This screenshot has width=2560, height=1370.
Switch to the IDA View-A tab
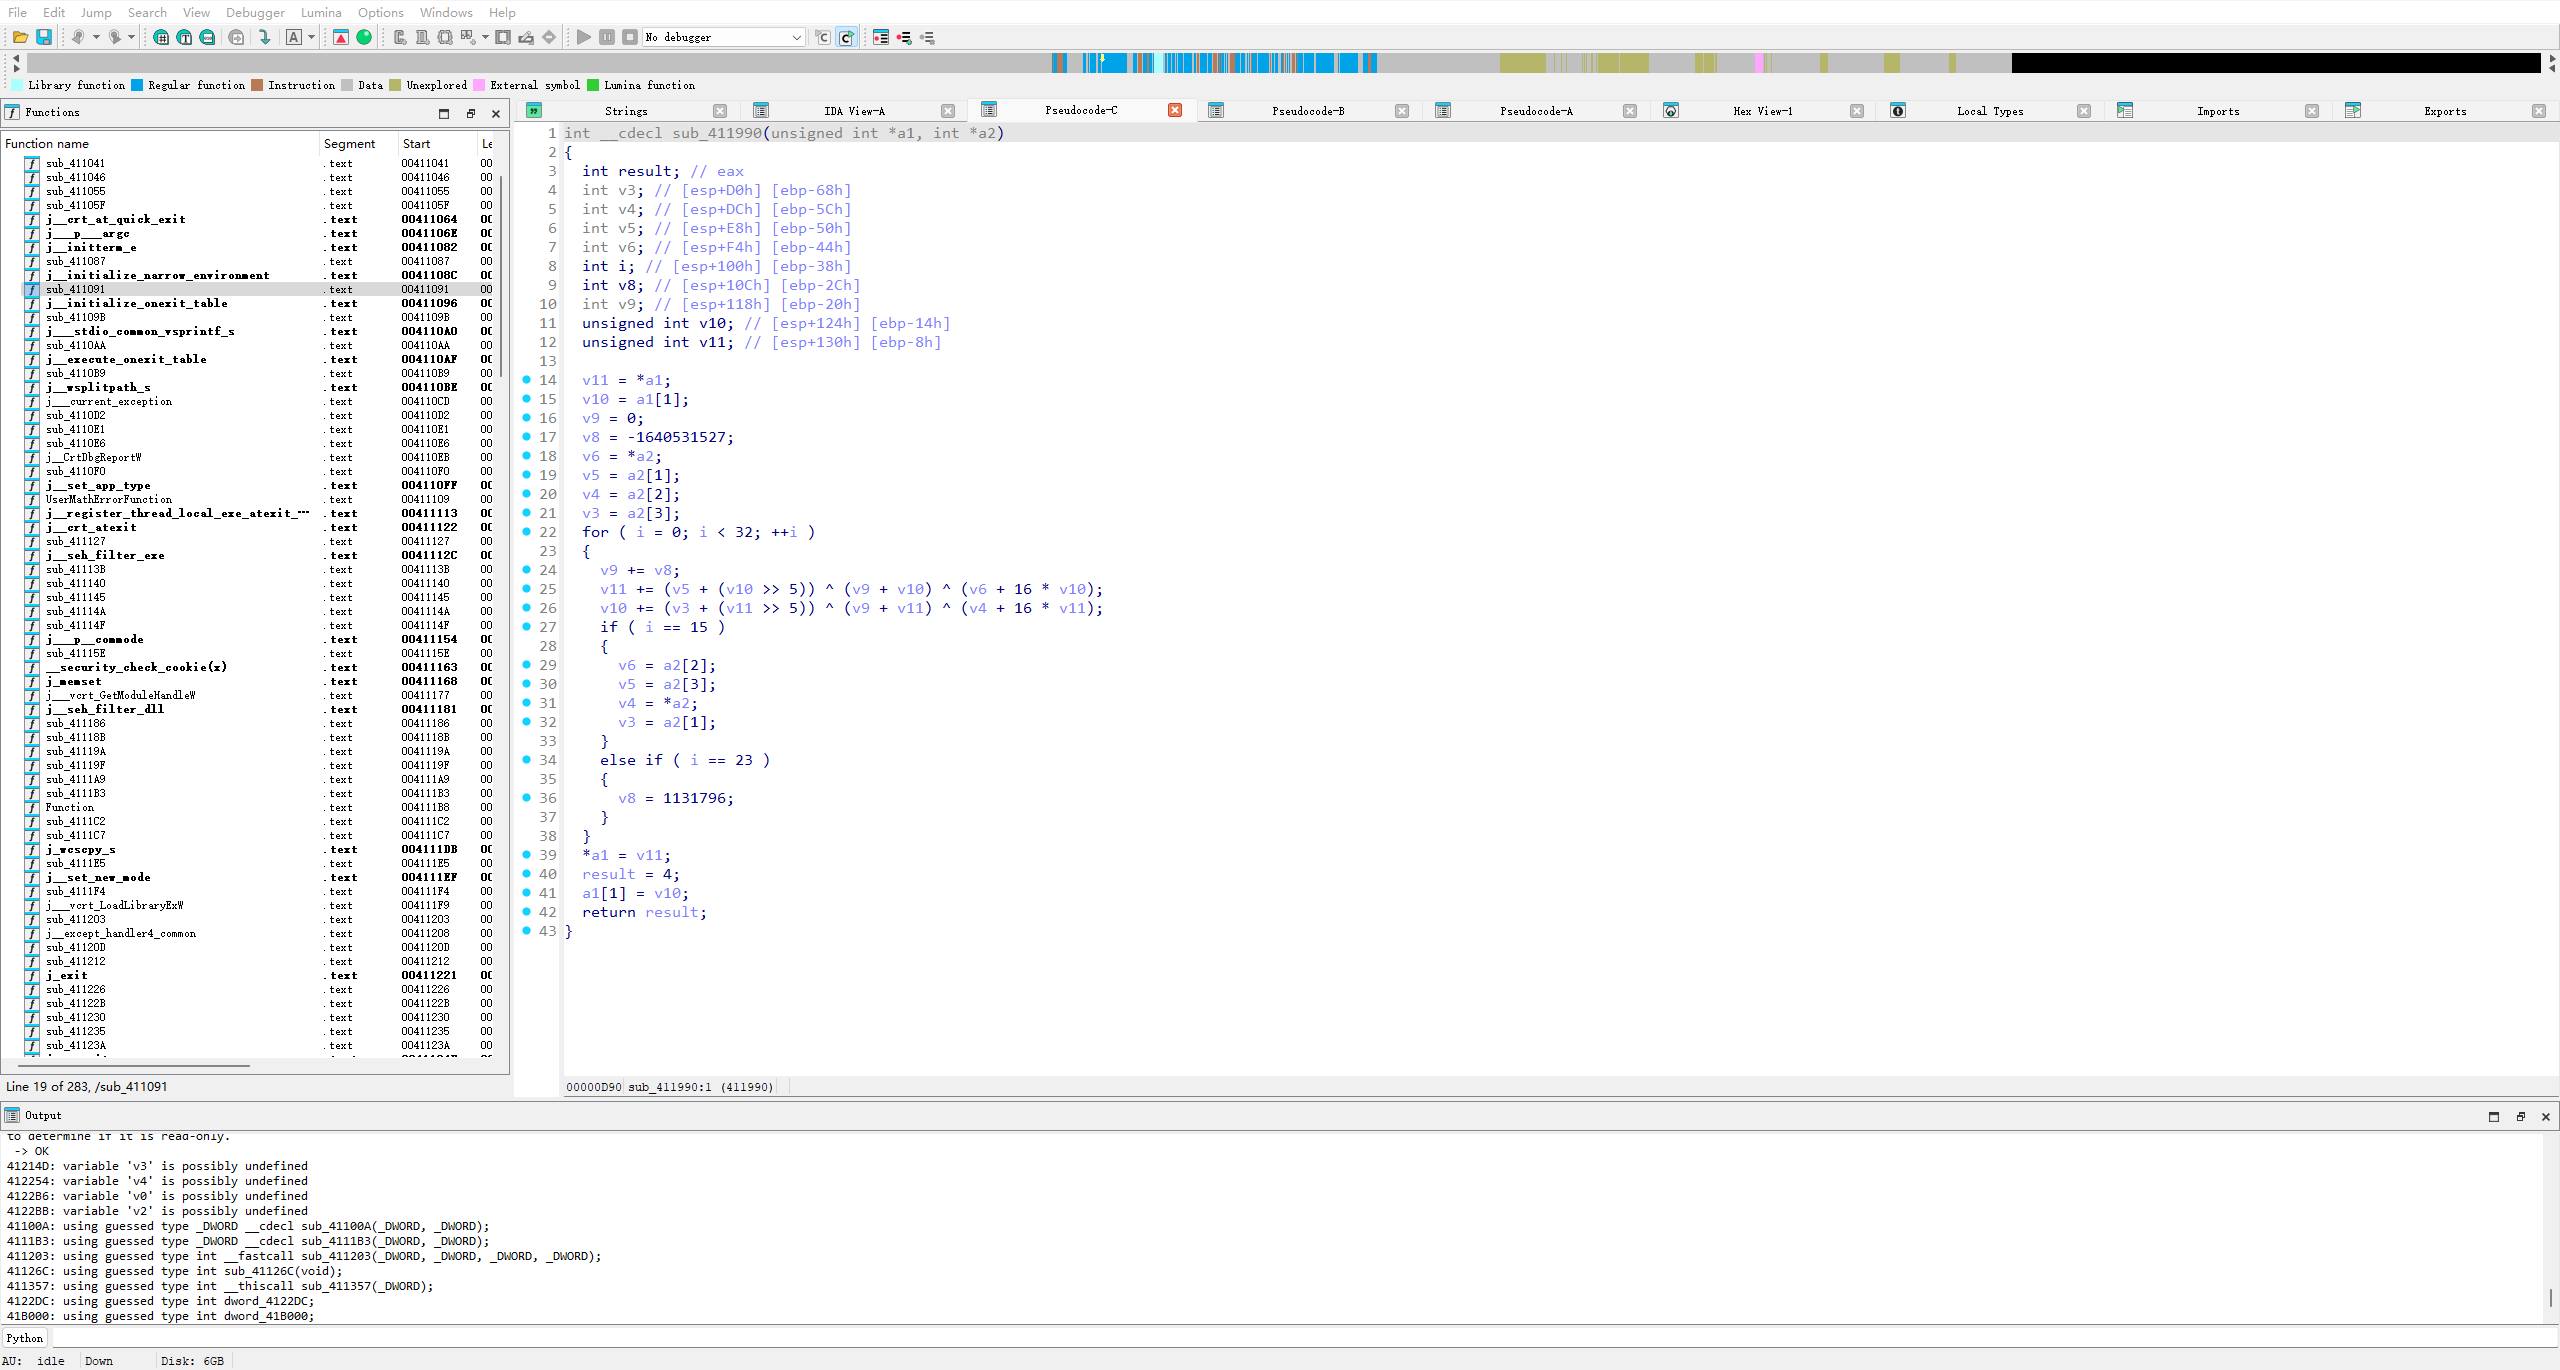coord(854,111)
